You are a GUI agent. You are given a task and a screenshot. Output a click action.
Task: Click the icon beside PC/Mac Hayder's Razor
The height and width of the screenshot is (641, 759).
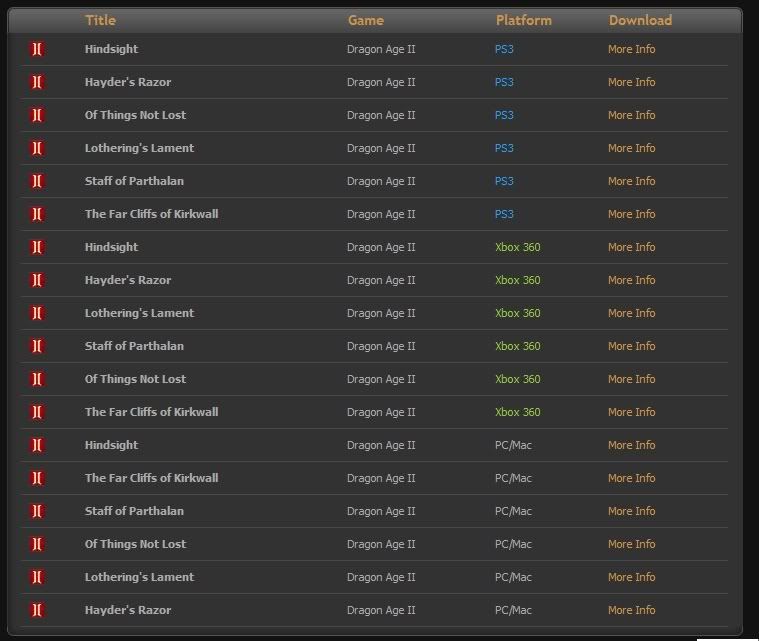click(37, 610)
